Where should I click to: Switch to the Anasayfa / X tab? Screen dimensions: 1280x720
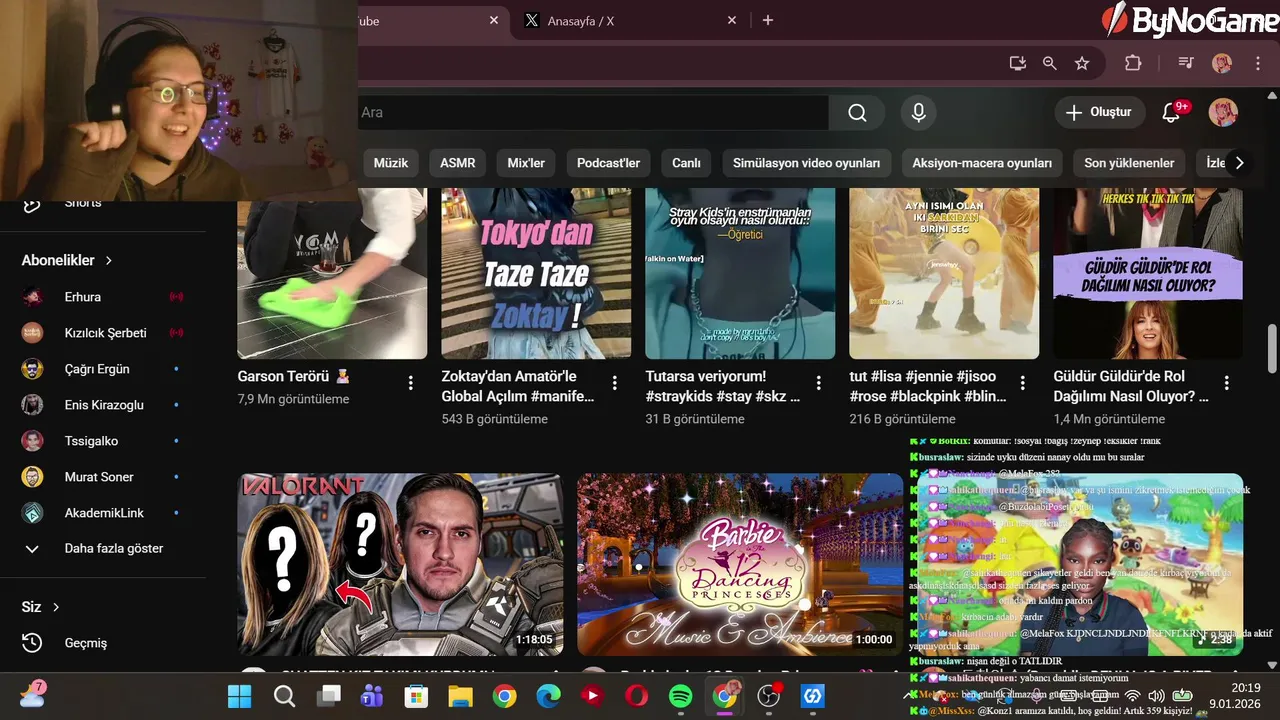630,20
